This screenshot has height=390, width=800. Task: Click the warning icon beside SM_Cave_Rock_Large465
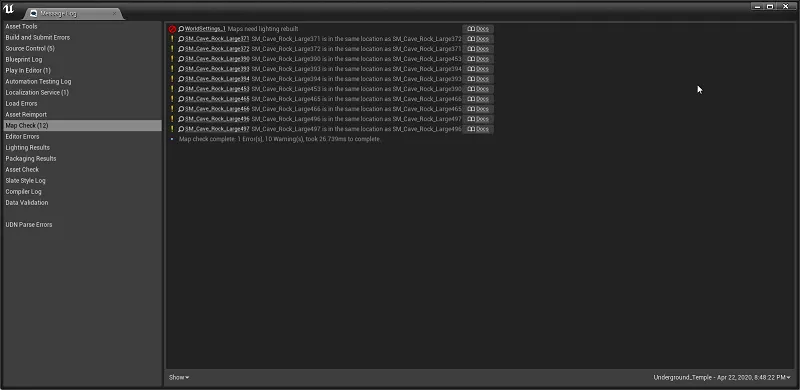(172, 99)
